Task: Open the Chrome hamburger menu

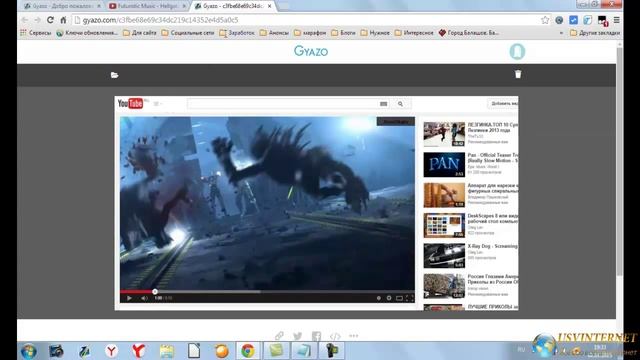Action: coord(616,20)
